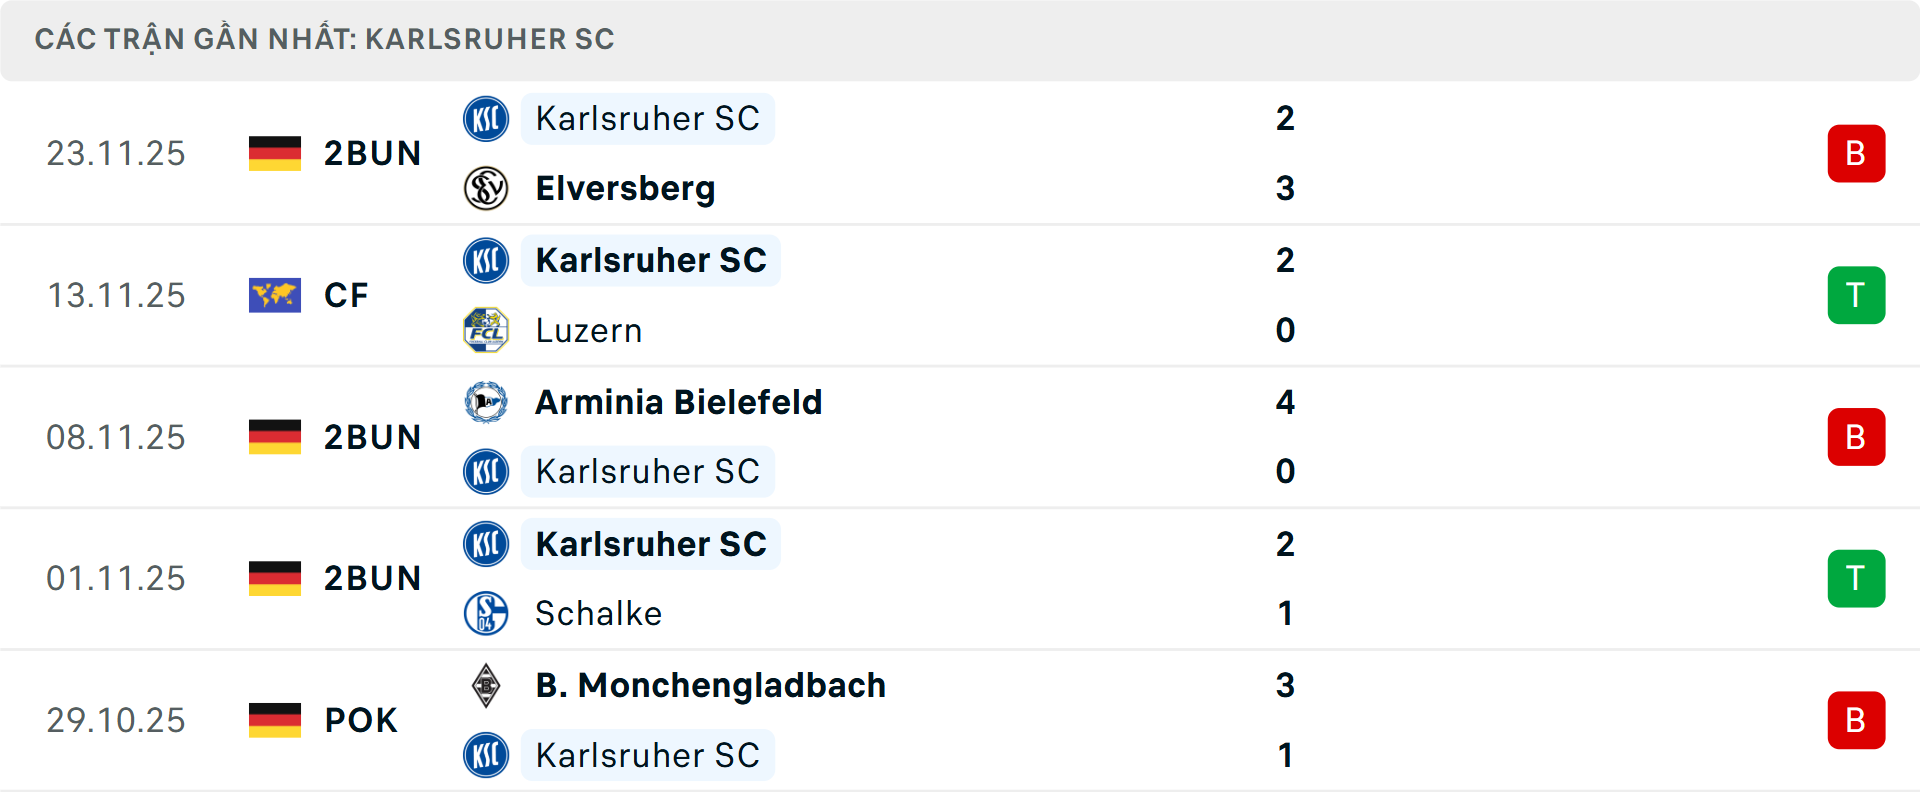This screenshot has width=1920, height=792.
Task: Click the FC Luzern club crest
Action: pos(486,330)
